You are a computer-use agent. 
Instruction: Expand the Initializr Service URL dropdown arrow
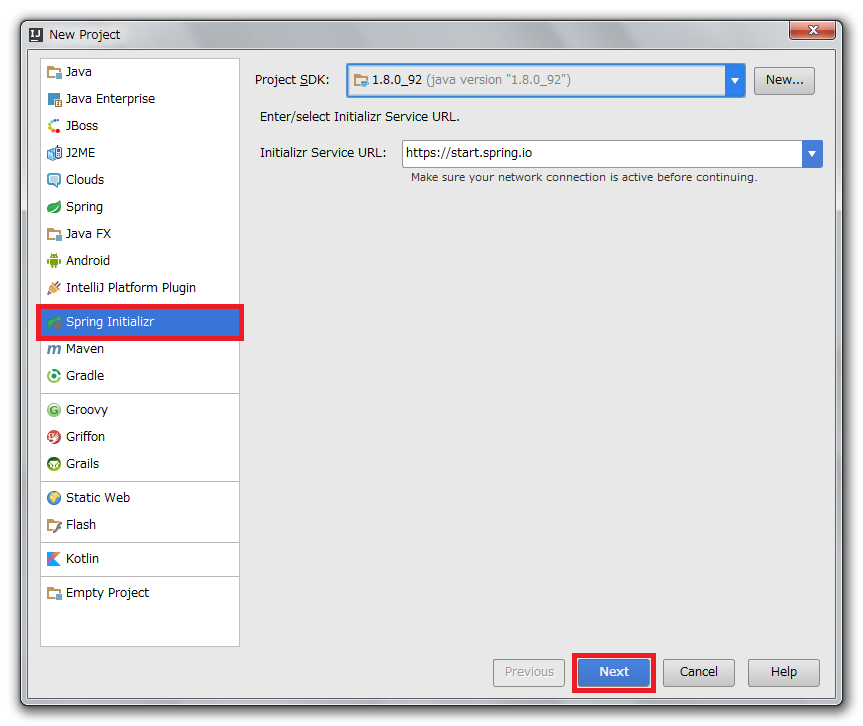[x=812, y=154]
